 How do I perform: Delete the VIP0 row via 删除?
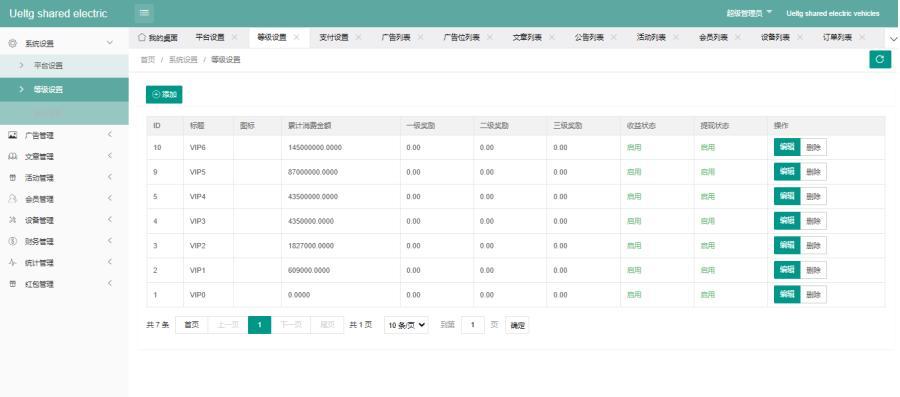point(813,294)
